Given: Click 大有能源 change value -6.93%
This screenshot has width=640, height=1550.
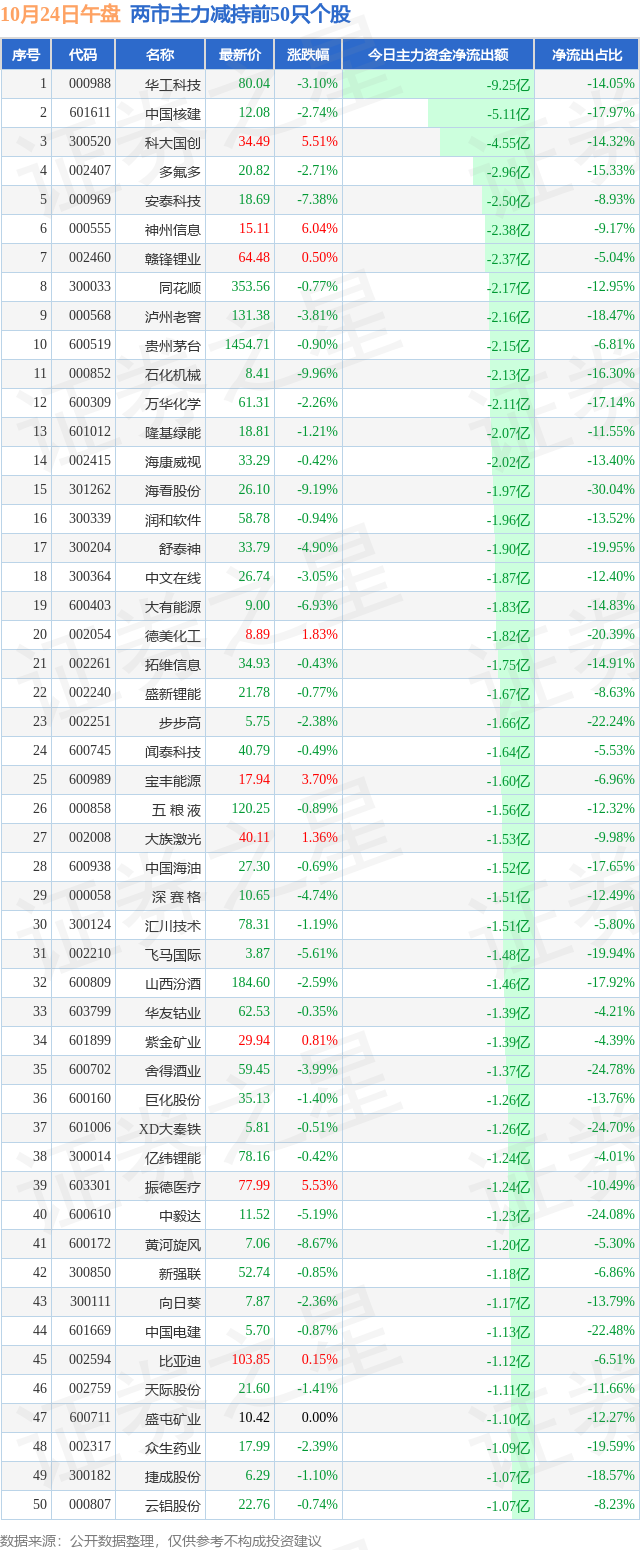Looking at the screenshot, I should pos(318,606).
